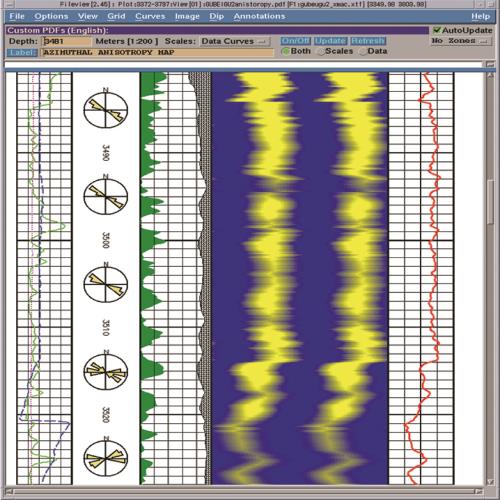The height and width of the screenshot is (500, 500).
Task: Click the Help menu
Action: (x=480, y=16)
